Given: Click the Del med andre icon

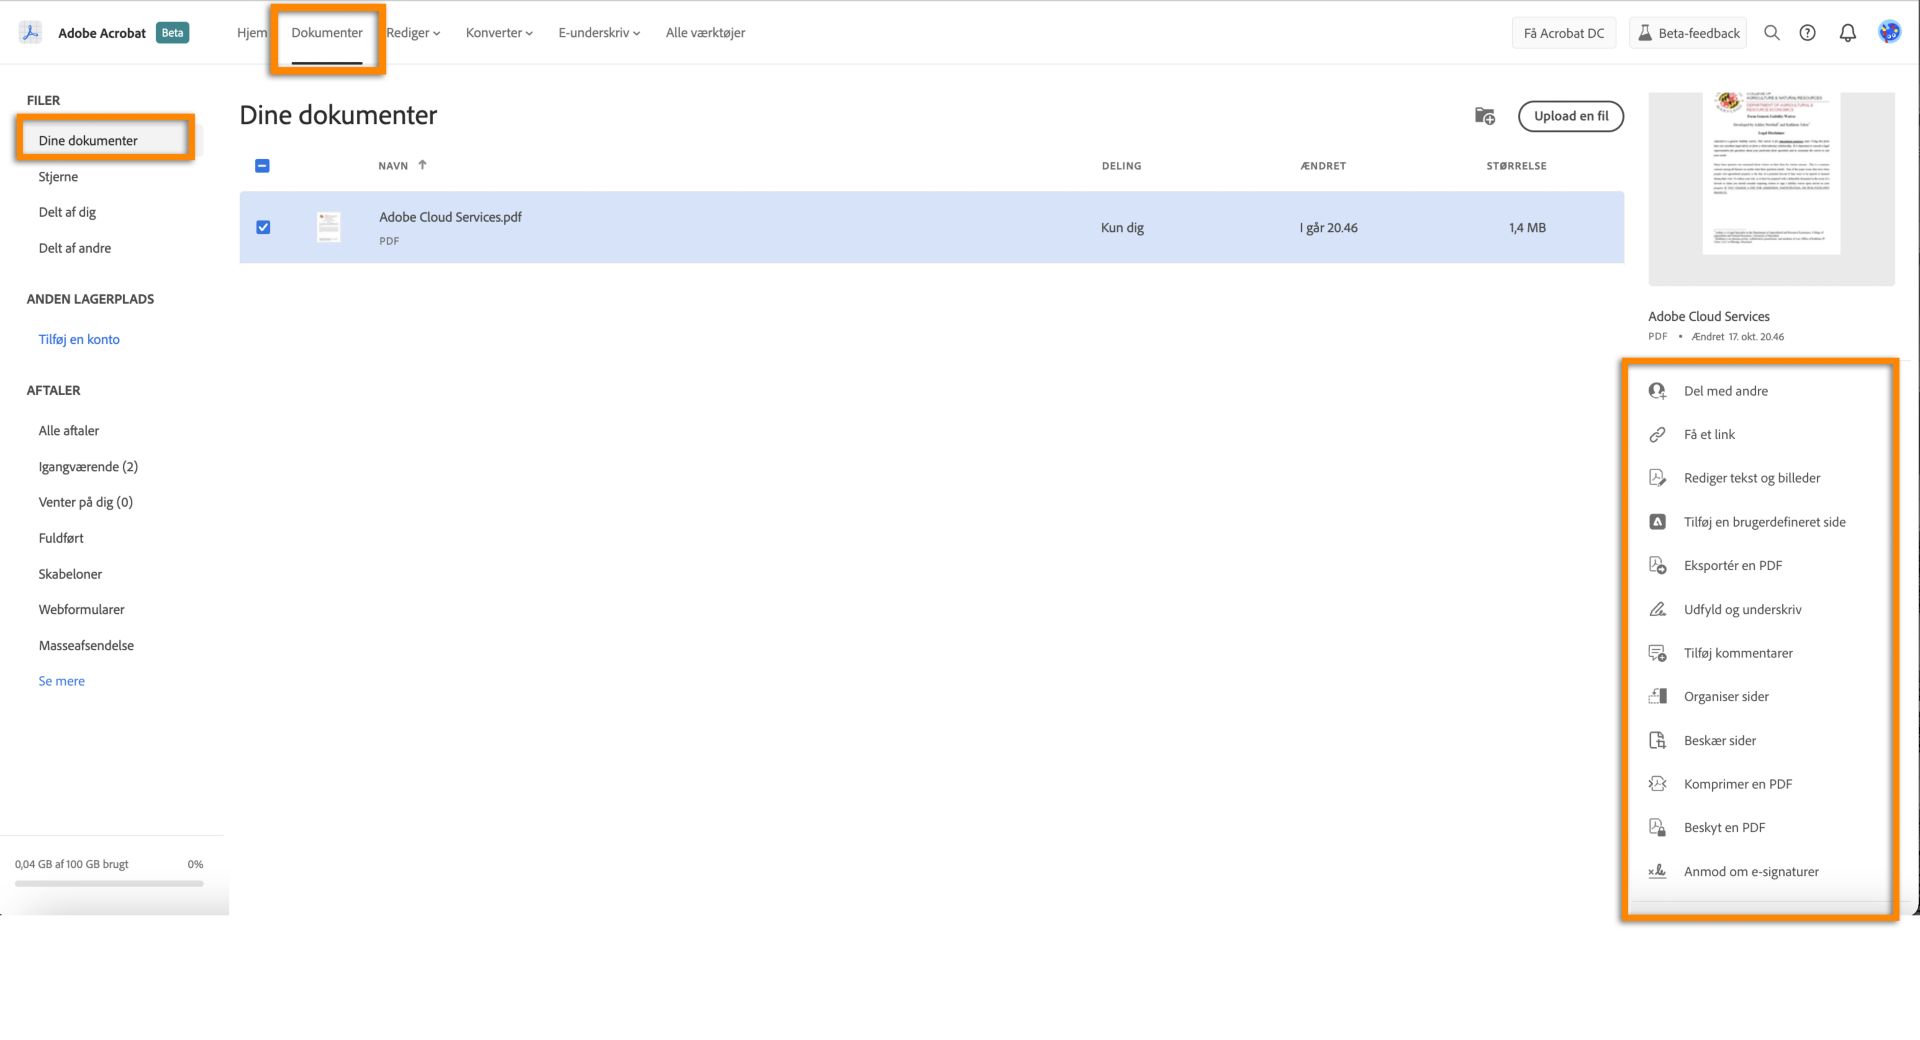Looking at the screenshot, I should click(1657, 391).
